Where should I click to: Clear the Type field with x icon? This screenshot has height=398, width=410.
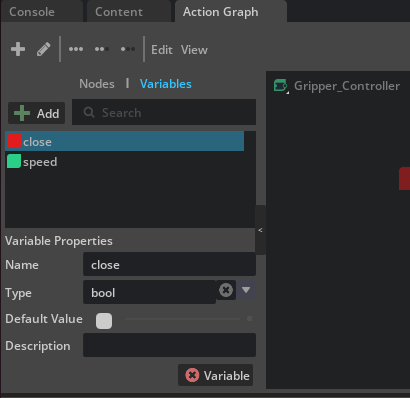(226, 290)
